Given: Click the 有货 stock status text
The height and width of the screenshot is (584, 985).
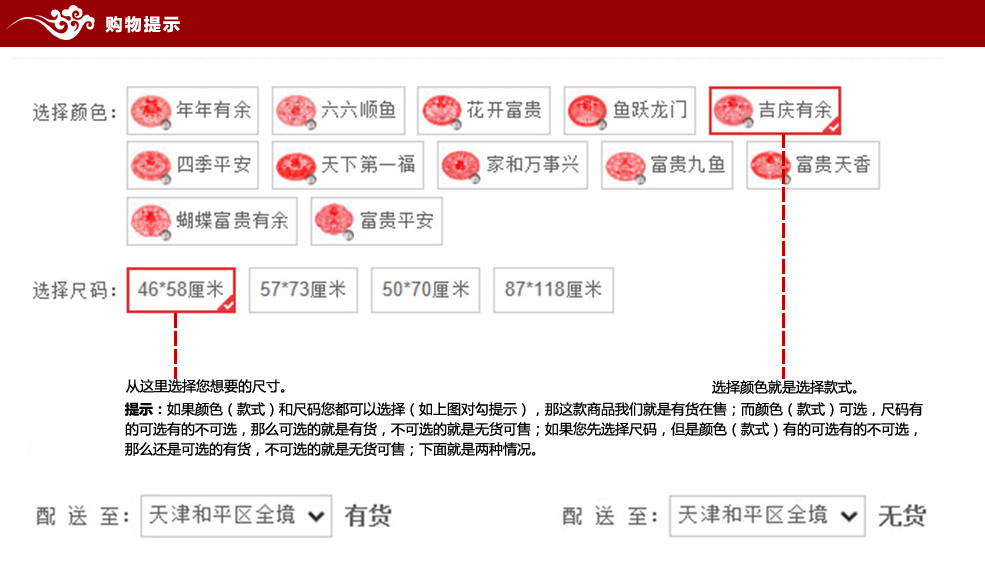Looking at the screenshot, I should point(368,516).
